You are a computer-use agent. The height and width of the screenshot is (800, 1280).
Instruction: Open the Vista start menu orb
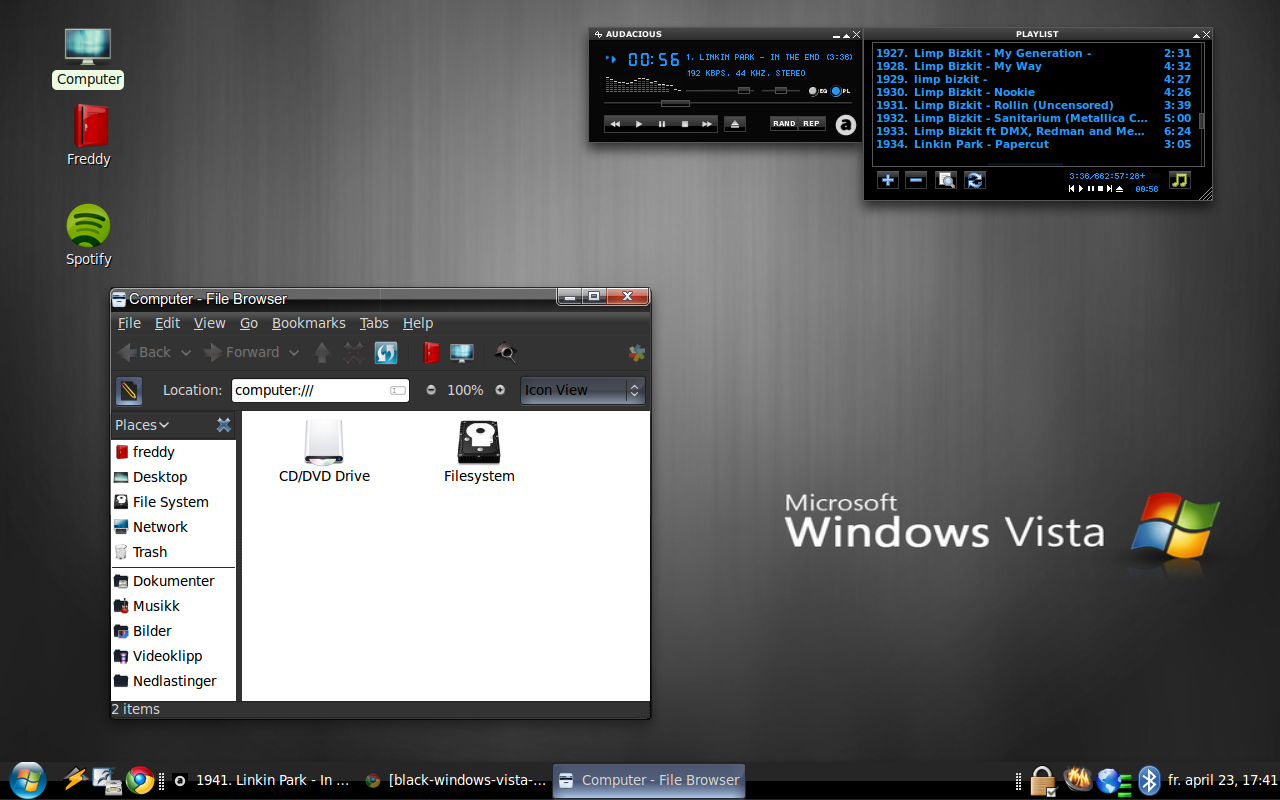(27, 780)
